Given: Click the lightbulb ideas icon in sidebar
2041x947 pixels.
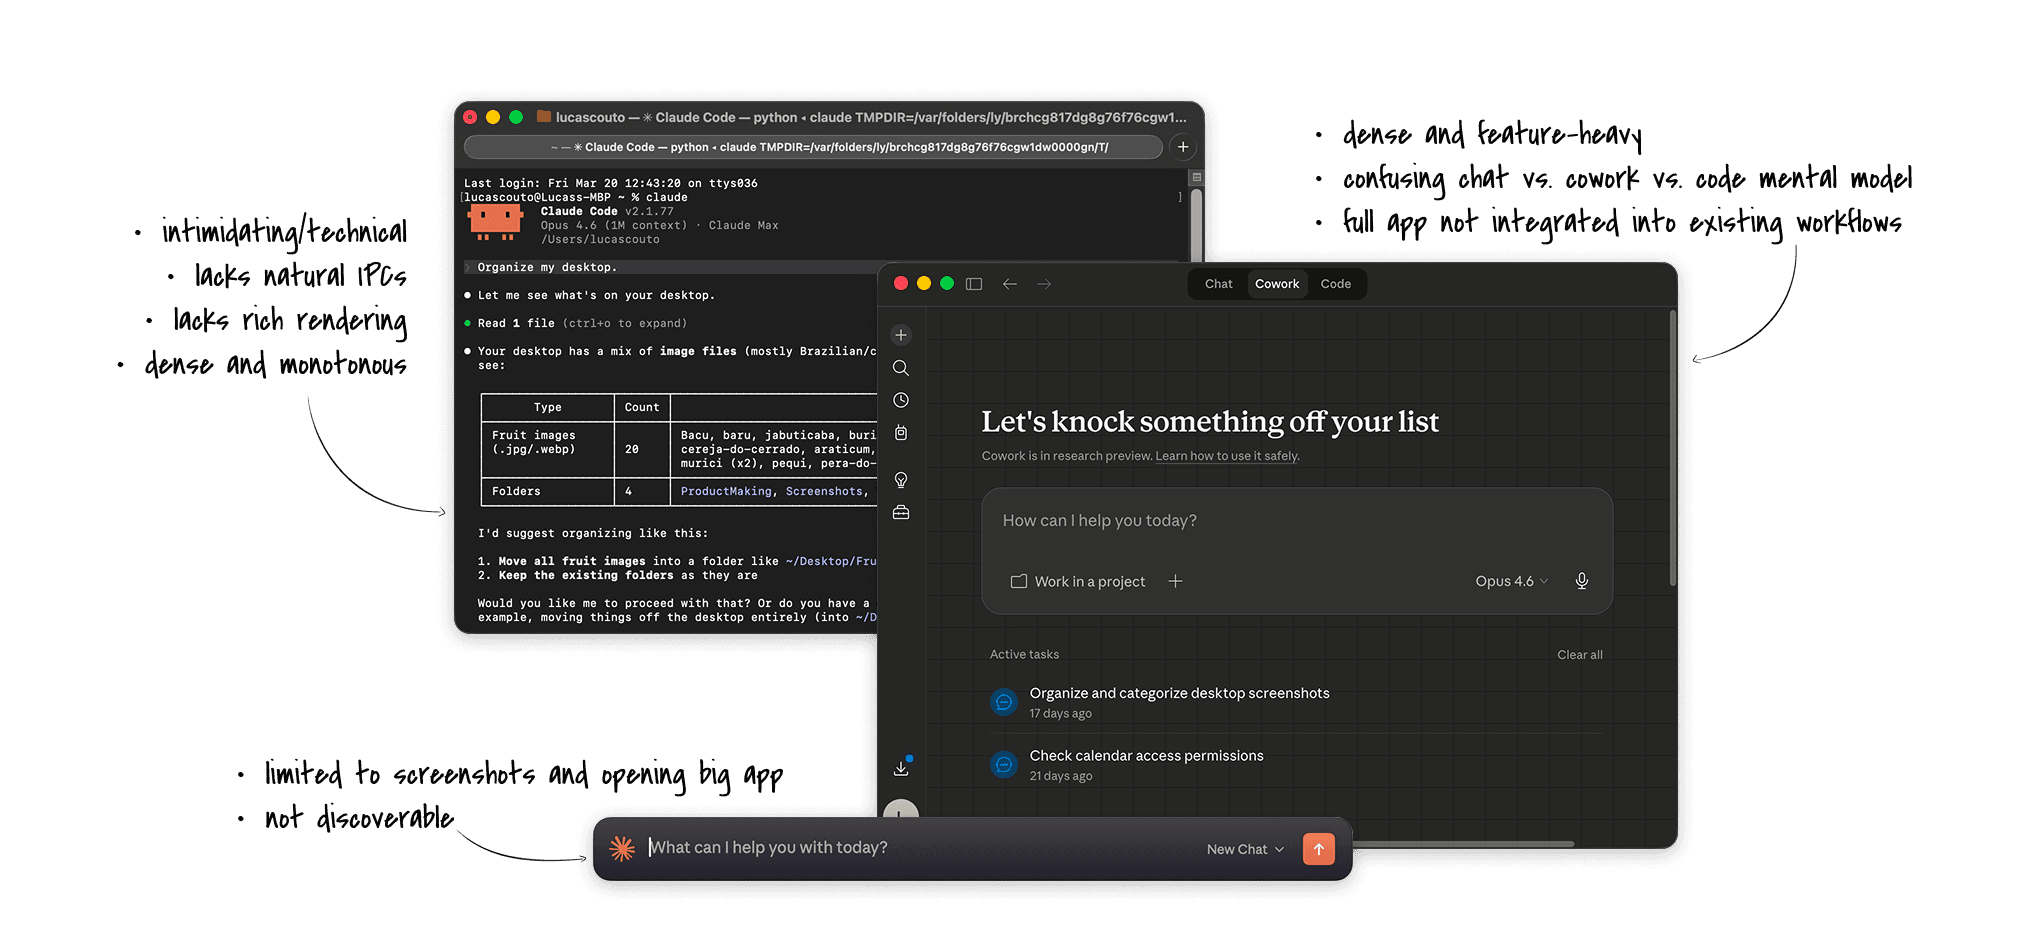Looking at the screenshot, I should pos(901,480).
